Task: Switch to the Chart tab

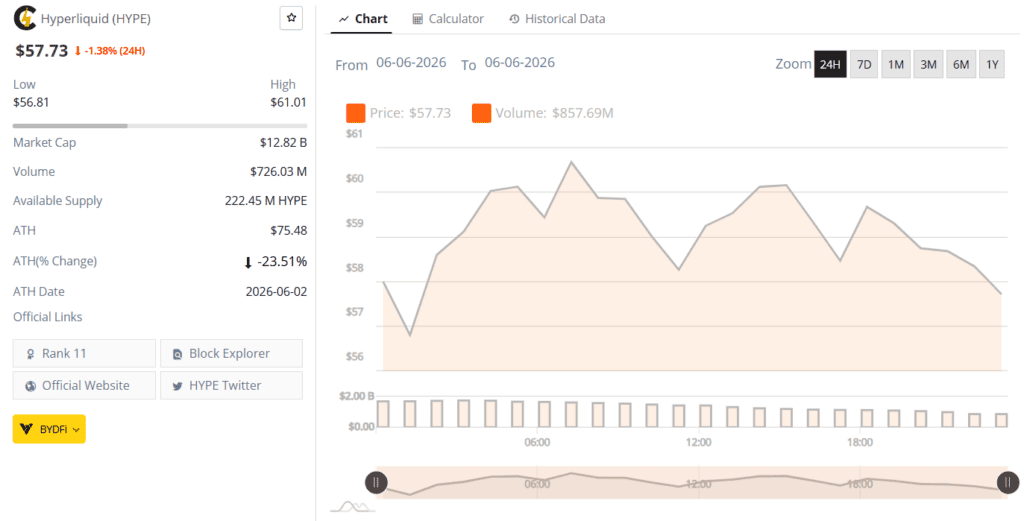Action: pyautogui.click(x=363, y=19)
